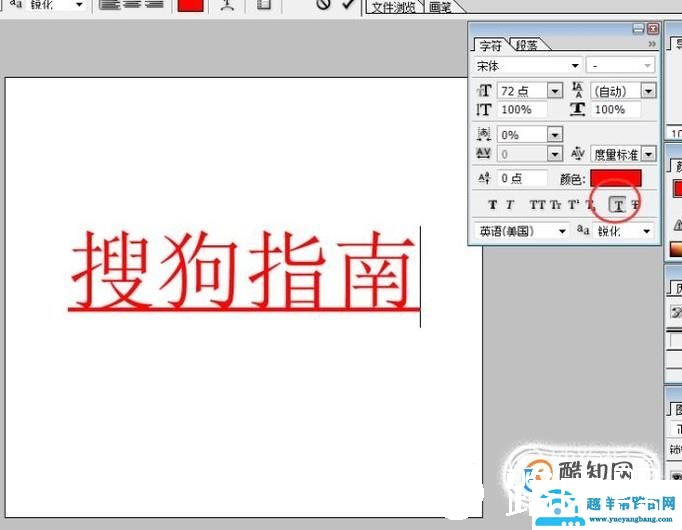The height and width of the screenshot is (530, 682).
Task: Cancel current text edits
Action: click(323, 4)
